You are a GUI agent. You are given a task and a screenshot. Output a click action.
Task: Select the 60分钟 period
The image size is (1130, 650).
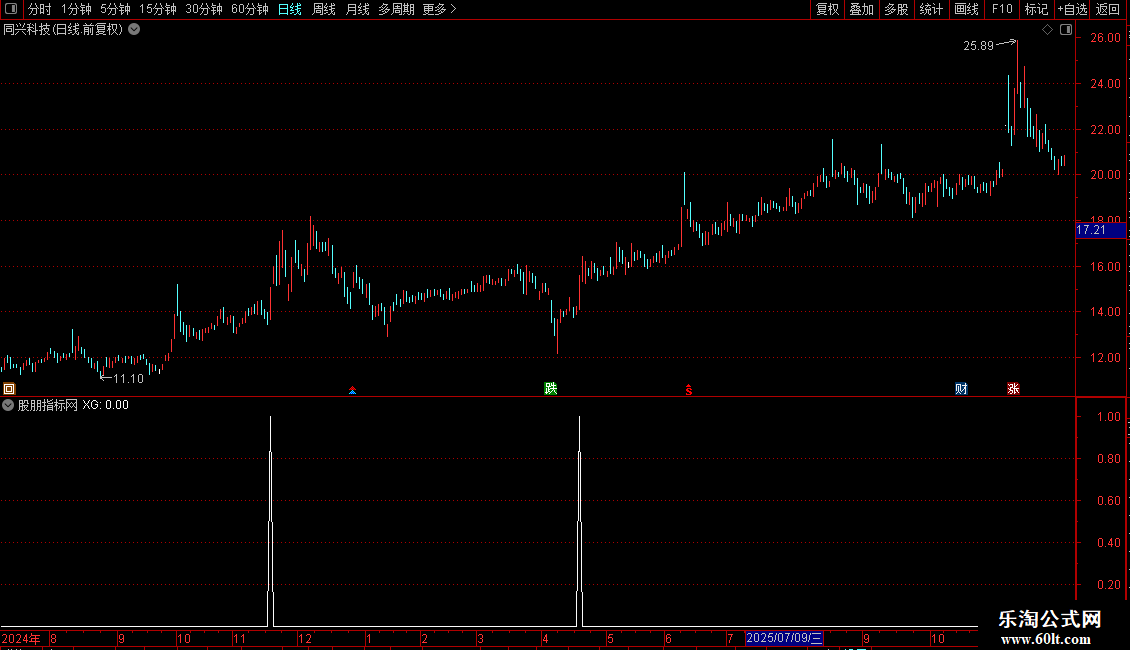(x=250, y=9)
